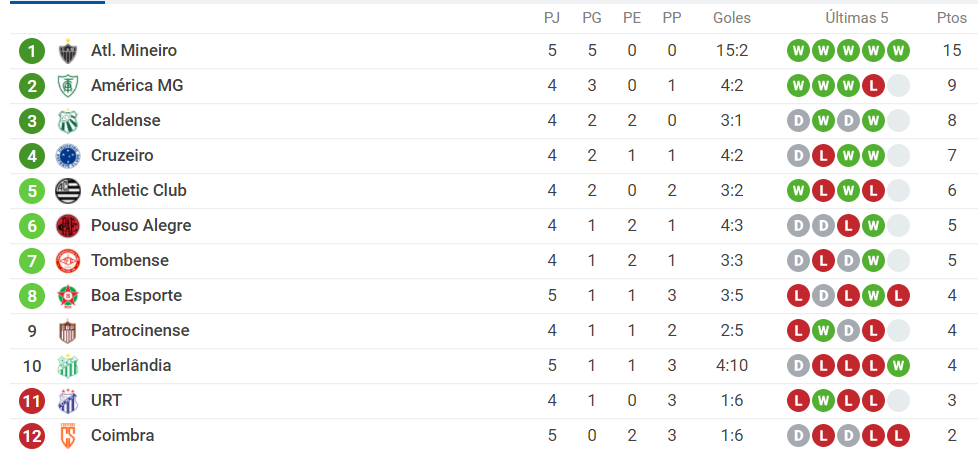Click the position 1 green rank badge
Image resolution: width=978 pixels, height=454 pixels.
coord(32,51)
